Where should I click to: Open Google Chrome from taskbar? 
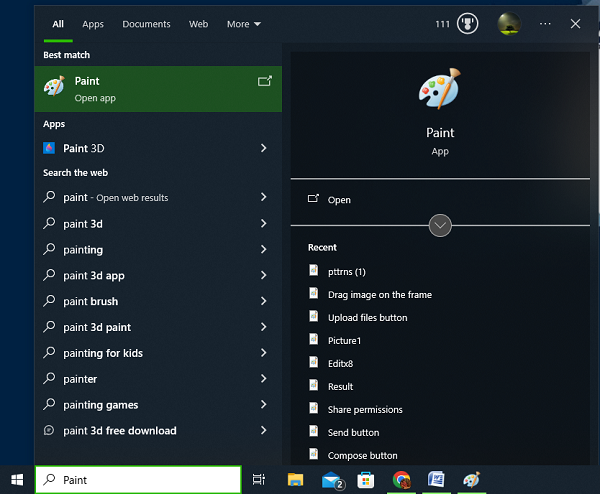[401, 479]
